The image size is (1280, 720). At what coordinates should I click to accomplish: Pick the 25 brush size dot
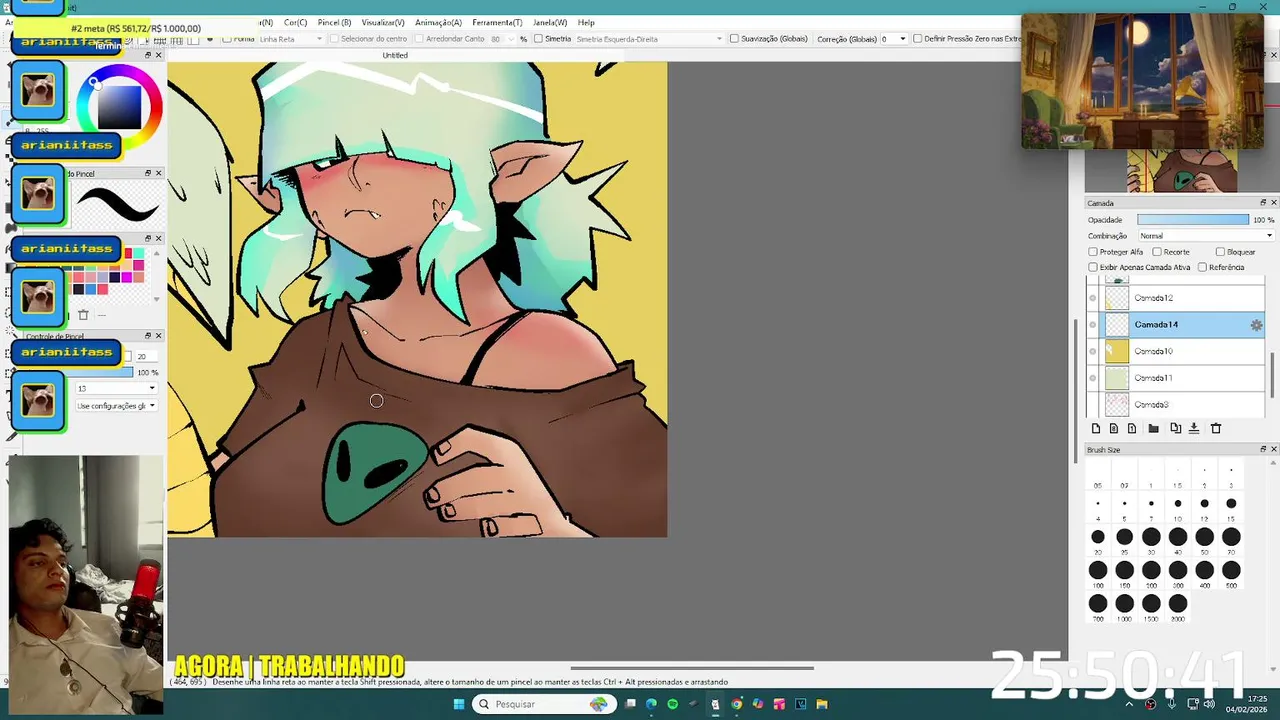click(1125, 537)
